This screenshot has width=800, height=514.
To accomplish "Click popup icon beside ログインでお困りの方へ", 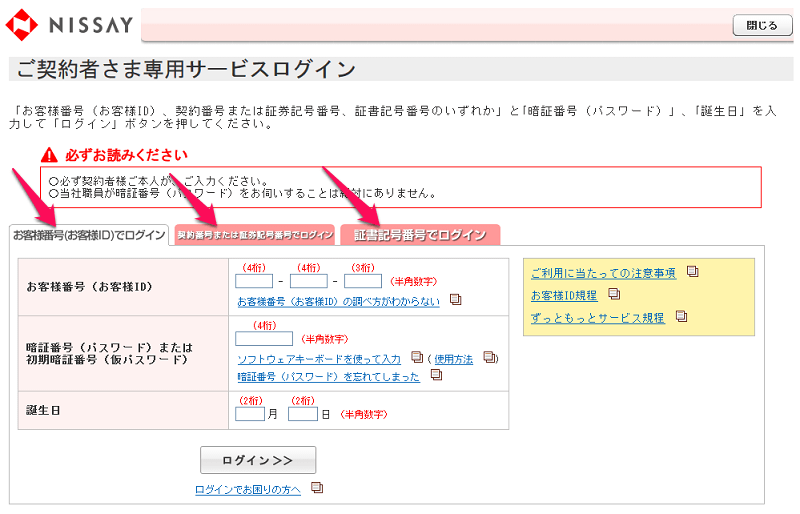I will [x=317, y=487].
